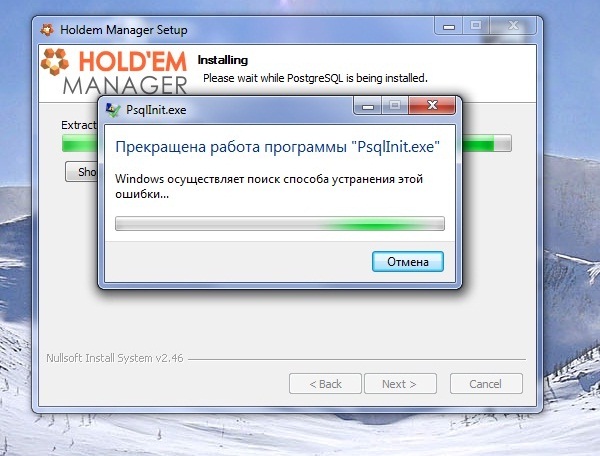Click the Installing header text
Image resolution: width=600 pixels, height=456 pixels.
click(x=223, y=60)
